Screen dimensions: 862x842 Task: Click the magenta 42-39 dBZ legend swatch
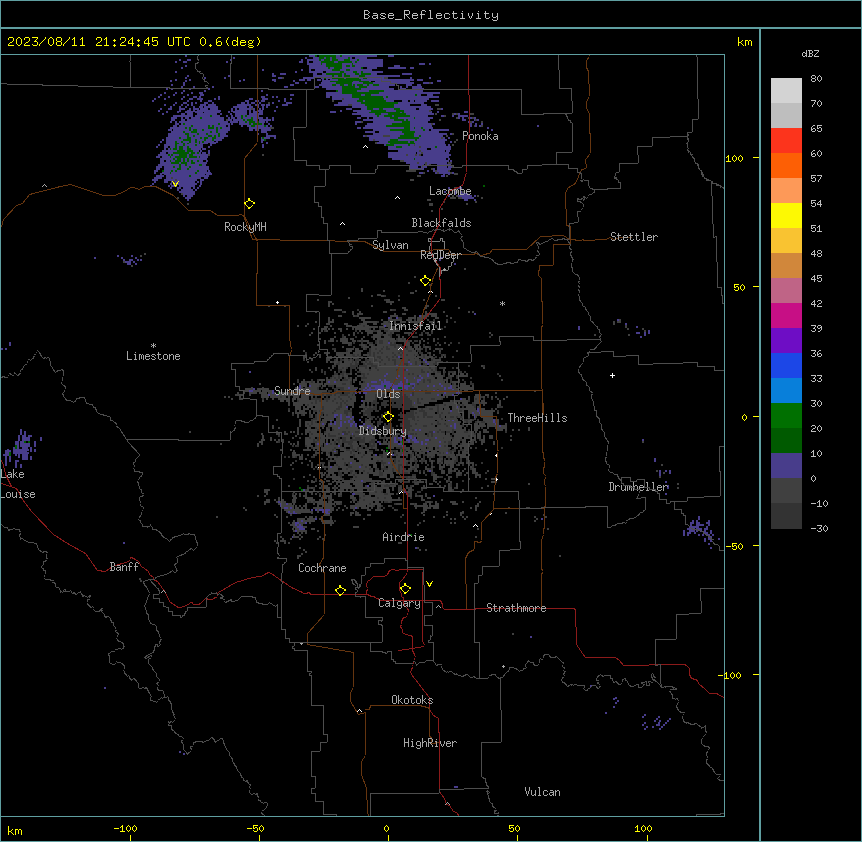click(786, 315)
